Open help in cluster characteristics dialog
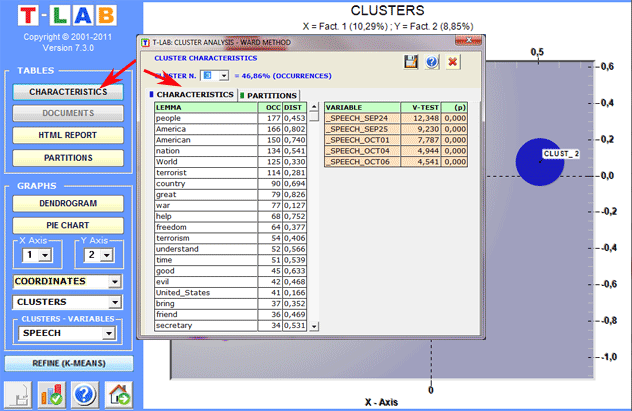This screenshot has width=632, height=411. coord(432,62)
